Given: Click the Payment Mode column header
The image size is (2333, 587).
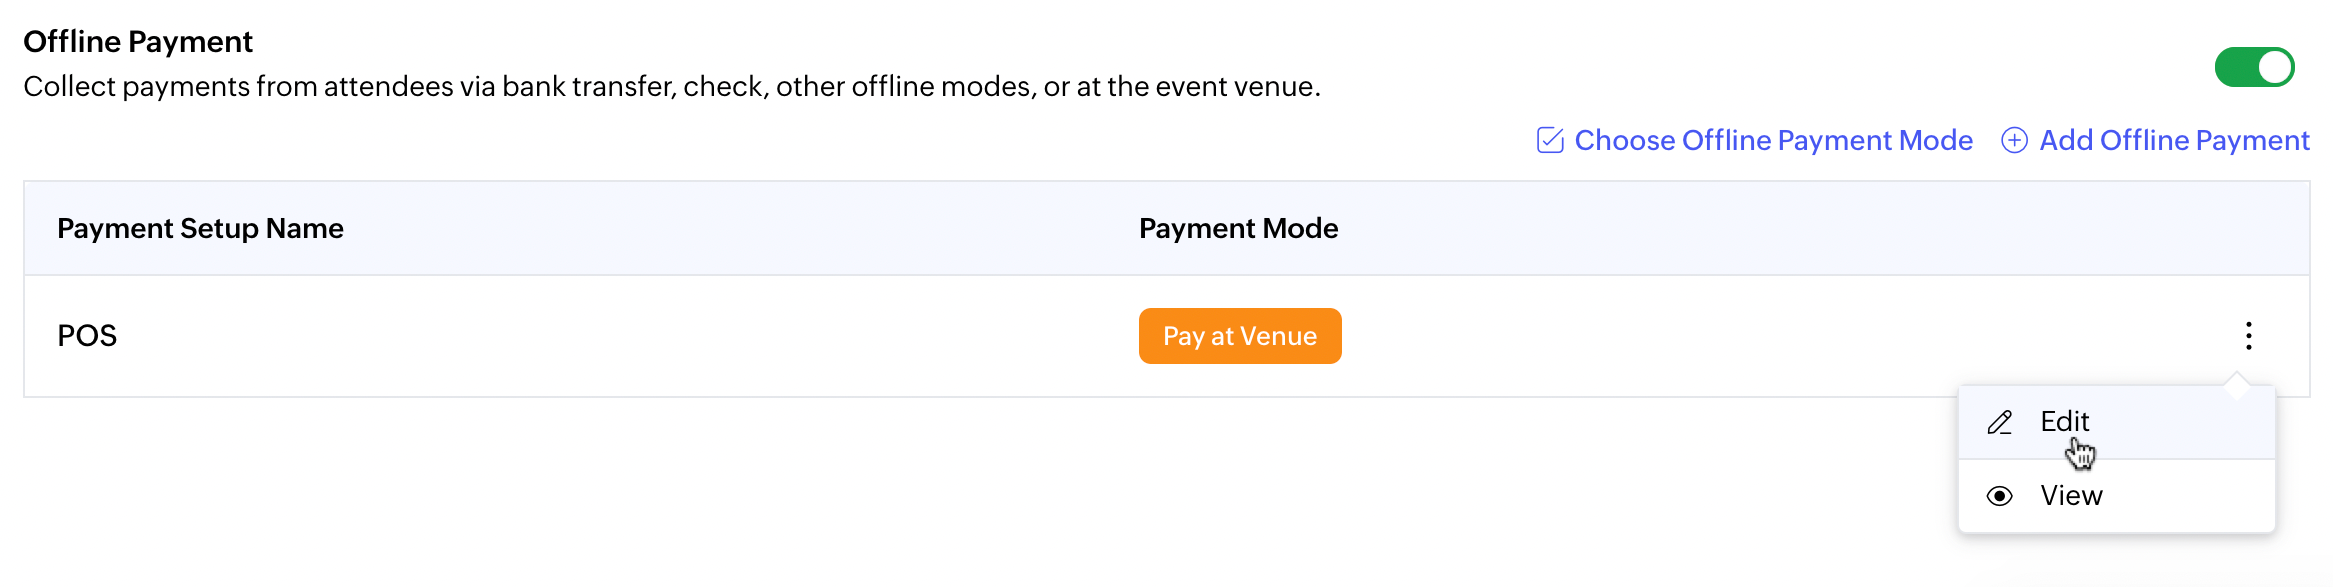Looking at the screenshot, I should 1238,228.
